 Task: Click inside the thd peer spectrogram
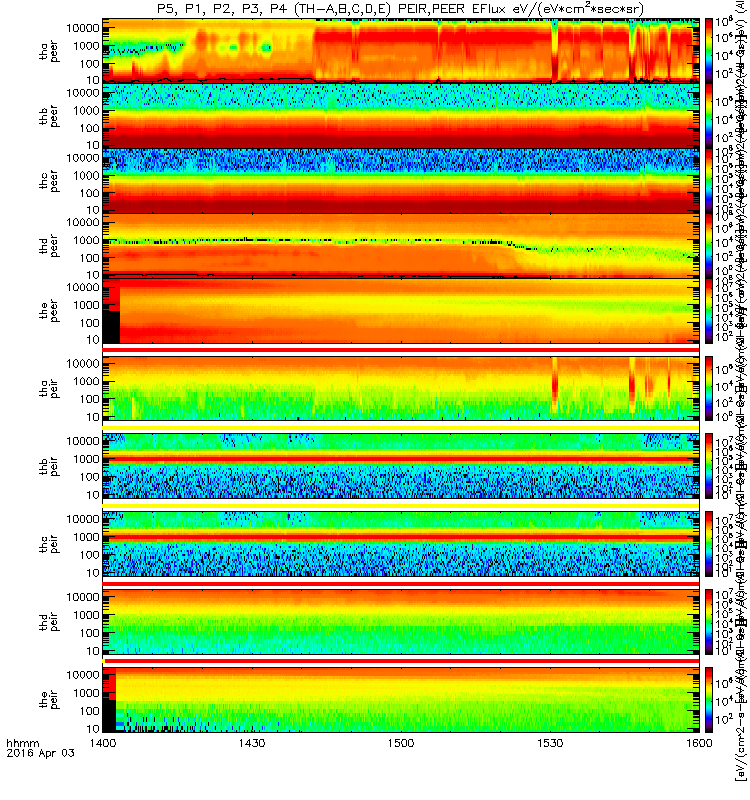coord(401,245)
